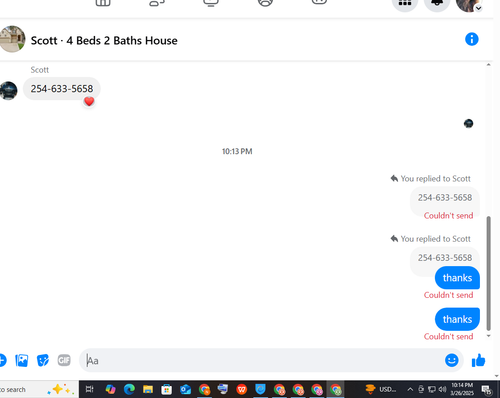Viewport: 500px width, 398px height.
Task: Click the last thanks message bubble
Action: [457, 319]
